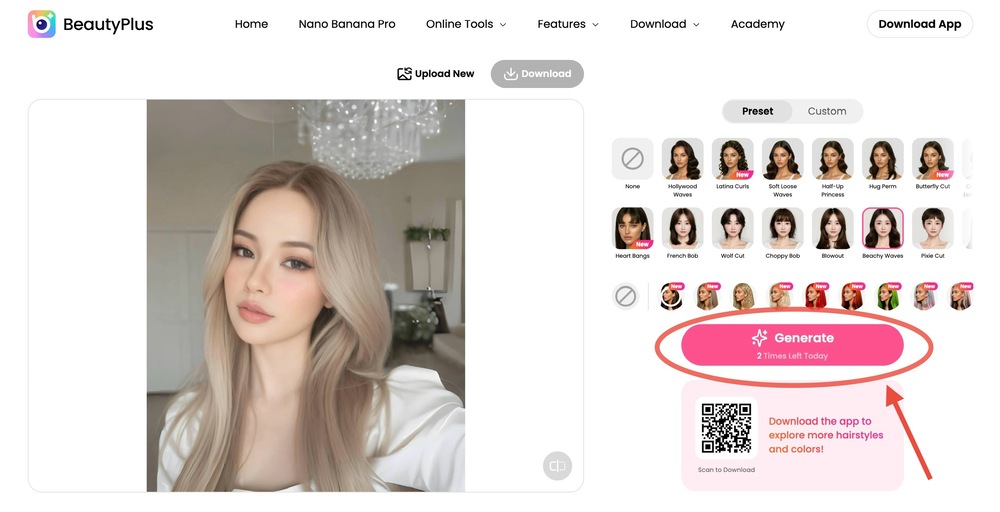
Task: Open the Nano Banana Pro menu item
Action: (347, 24)
